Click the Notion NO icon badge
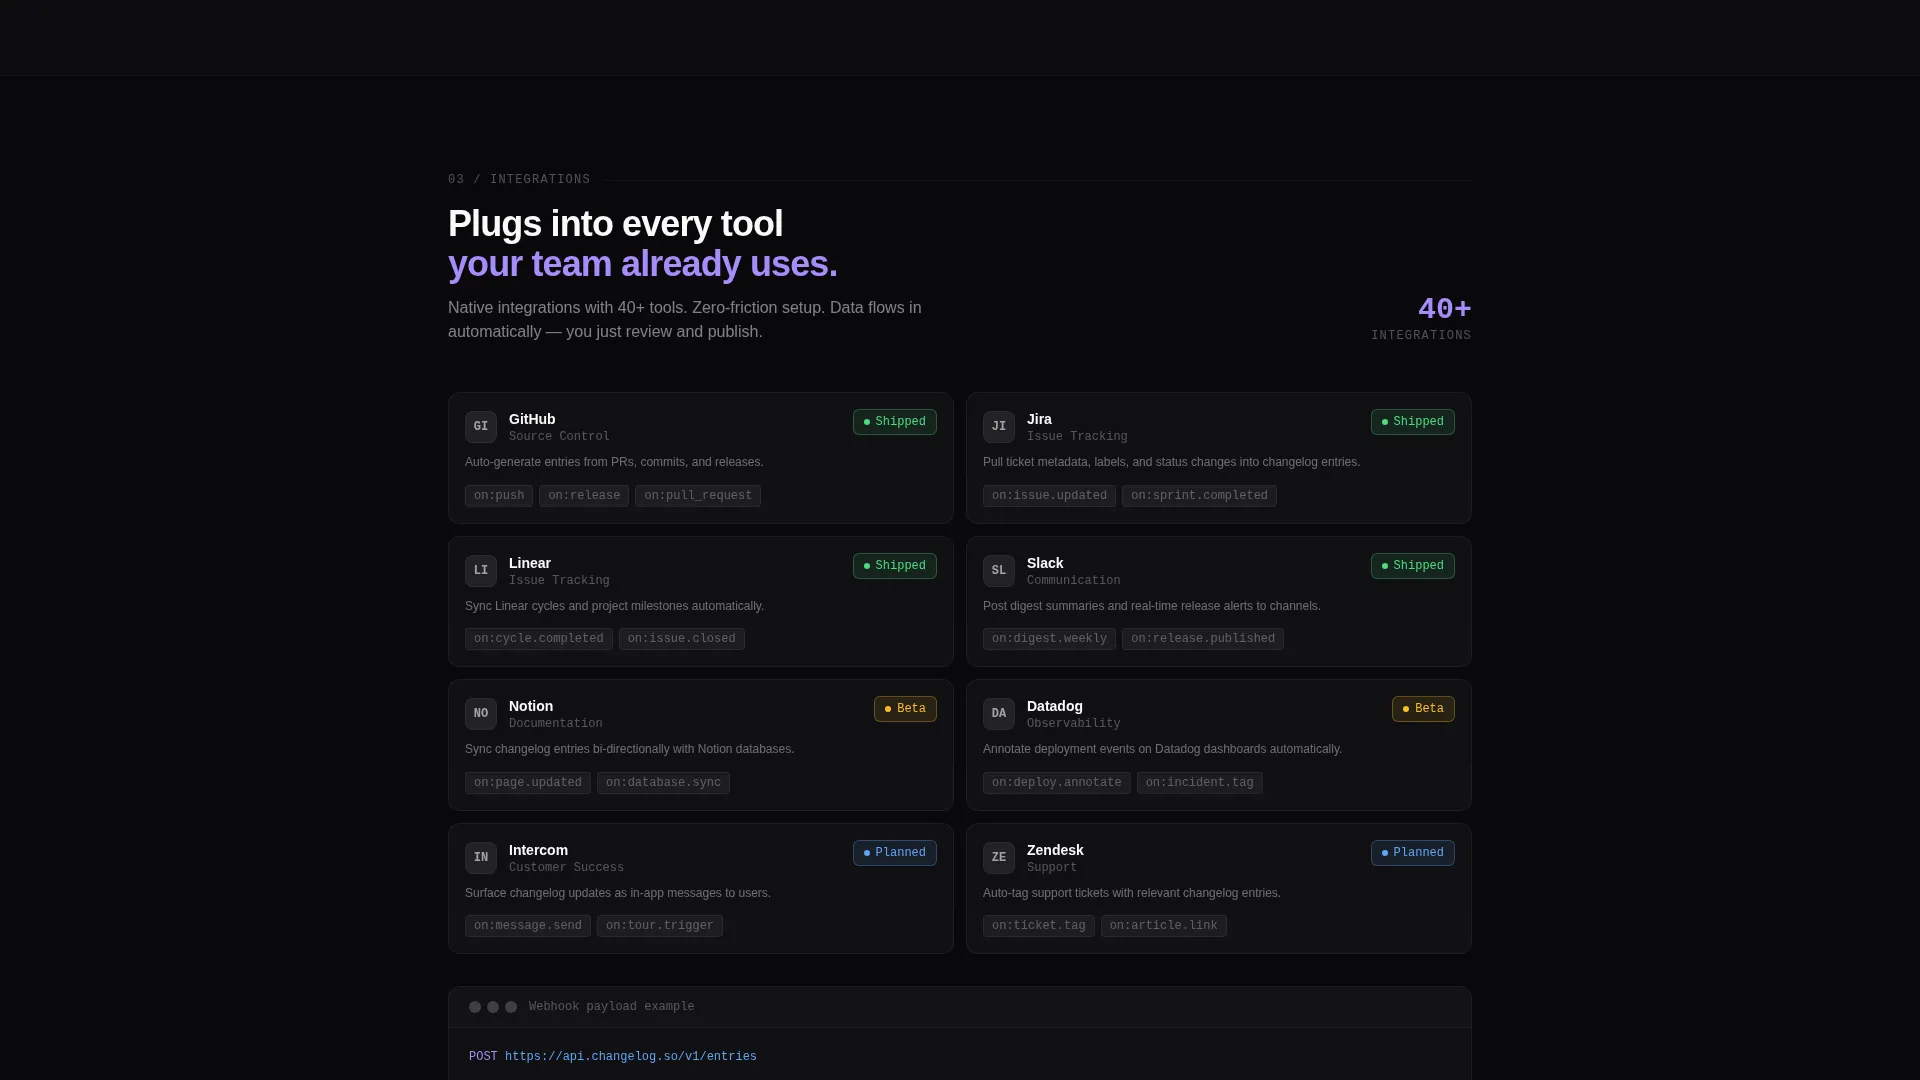Viewport: 1920px width, 1080px height. (481, 714)
